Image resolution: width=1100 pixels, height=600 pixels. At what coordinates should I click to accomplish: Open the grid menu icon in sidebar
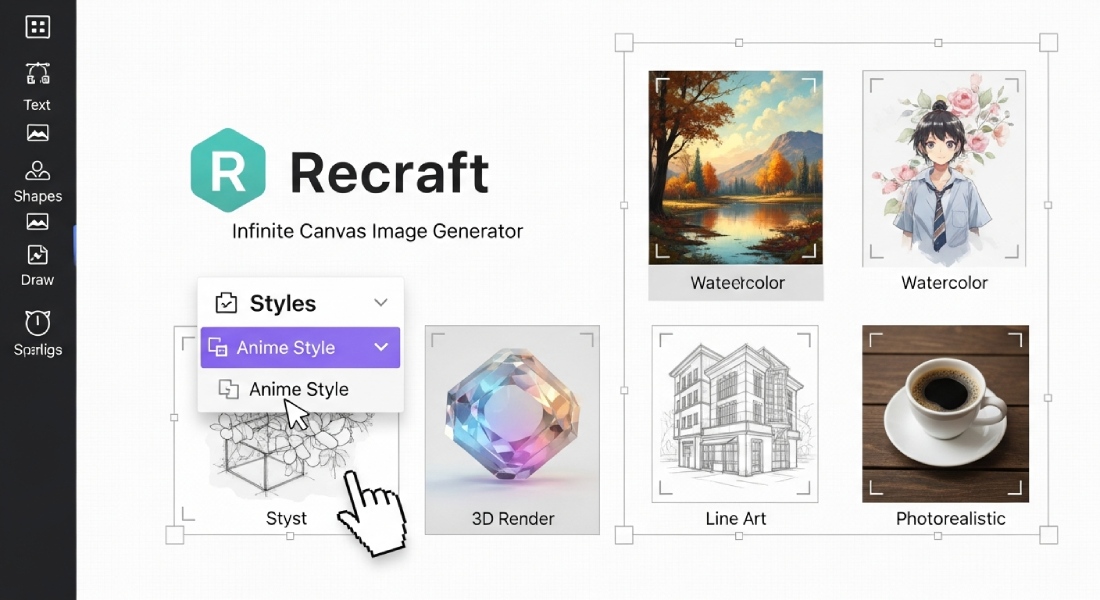click(37, 27)
